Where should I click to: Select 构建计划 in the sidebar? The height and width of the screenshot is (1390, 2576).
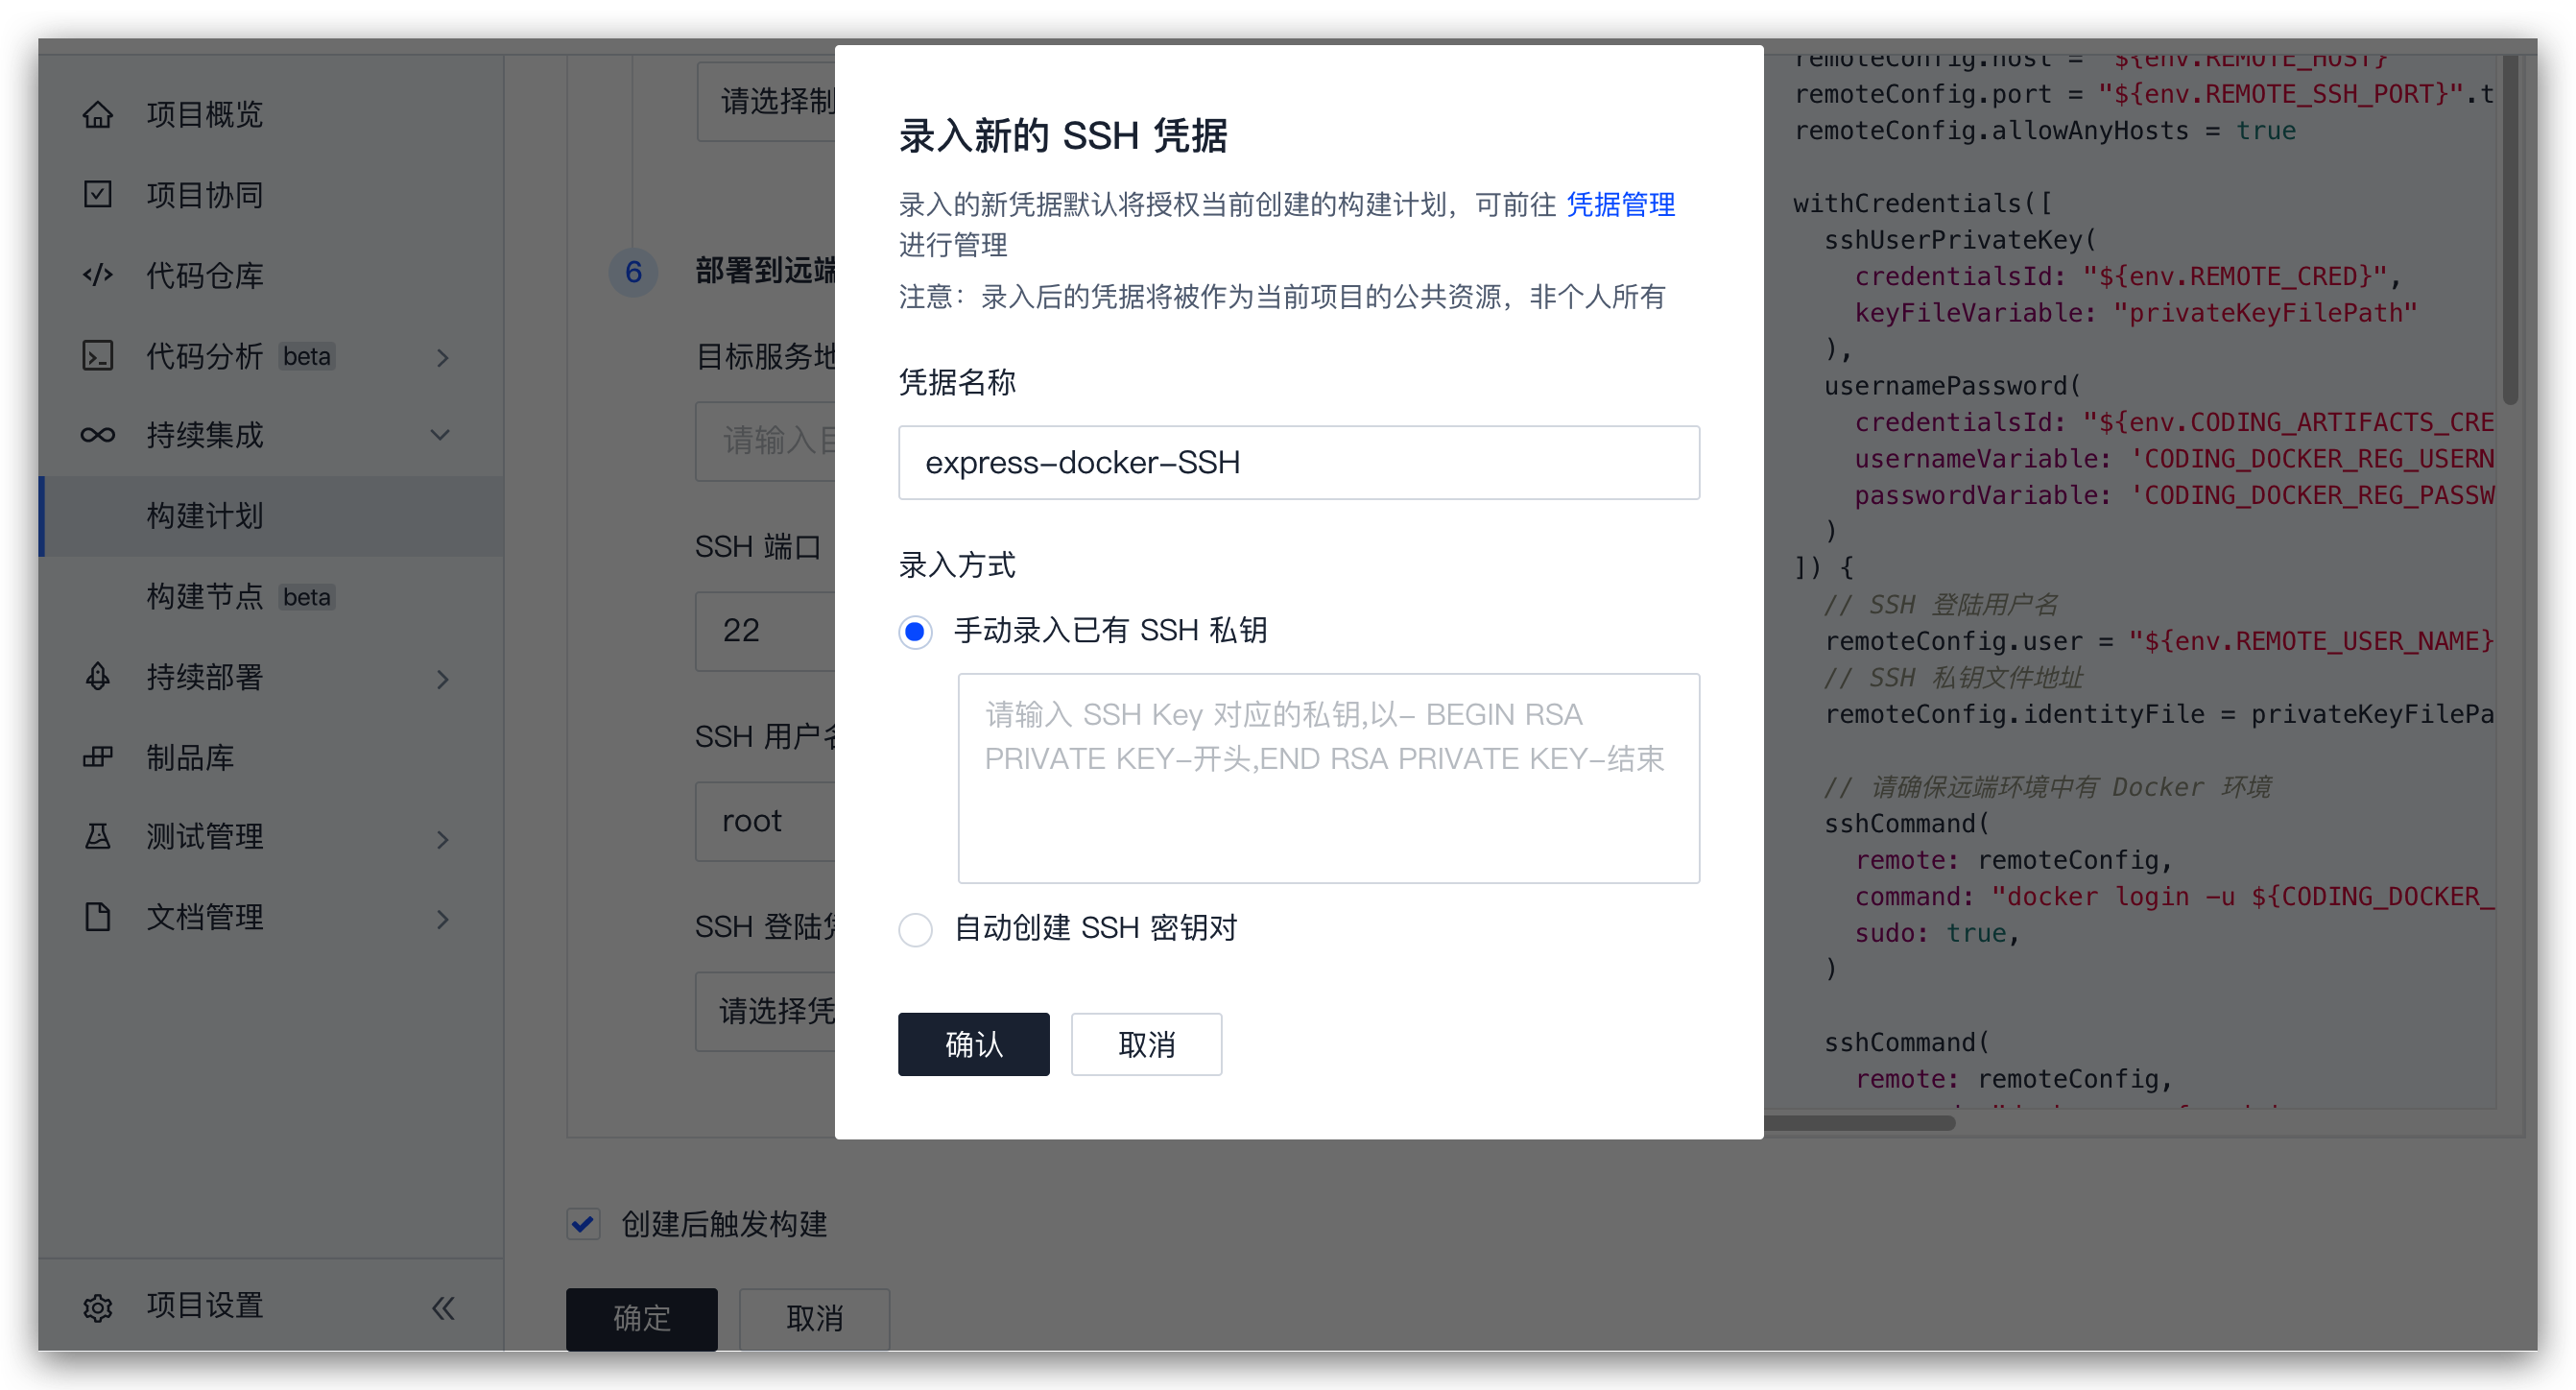click(271, 516)
